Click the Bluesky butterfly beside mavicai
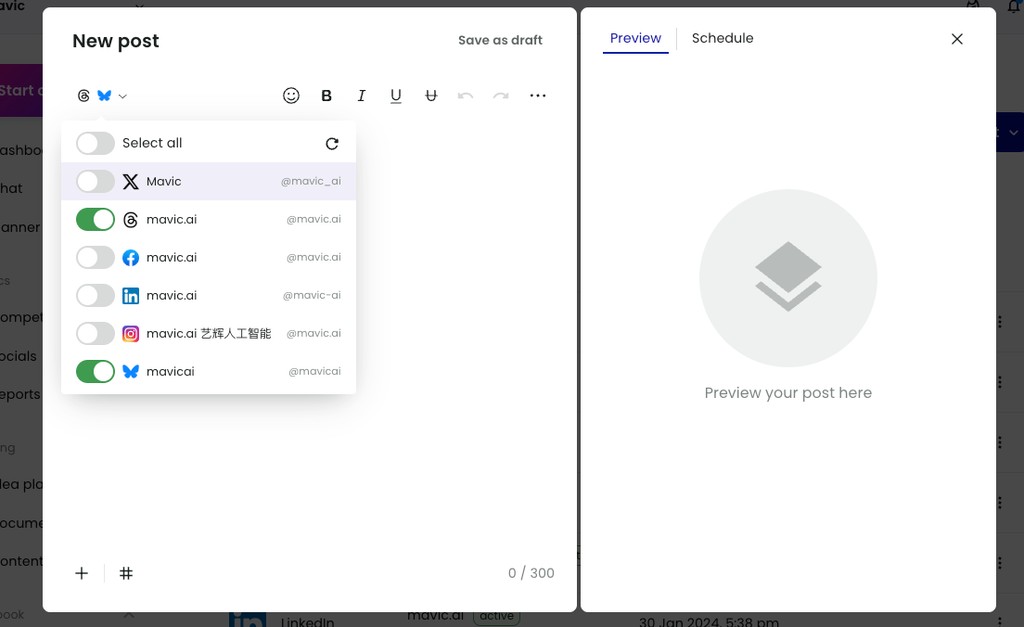Image resolution: width=1024 pixels, height=627 pixels. tap(131, 372)
